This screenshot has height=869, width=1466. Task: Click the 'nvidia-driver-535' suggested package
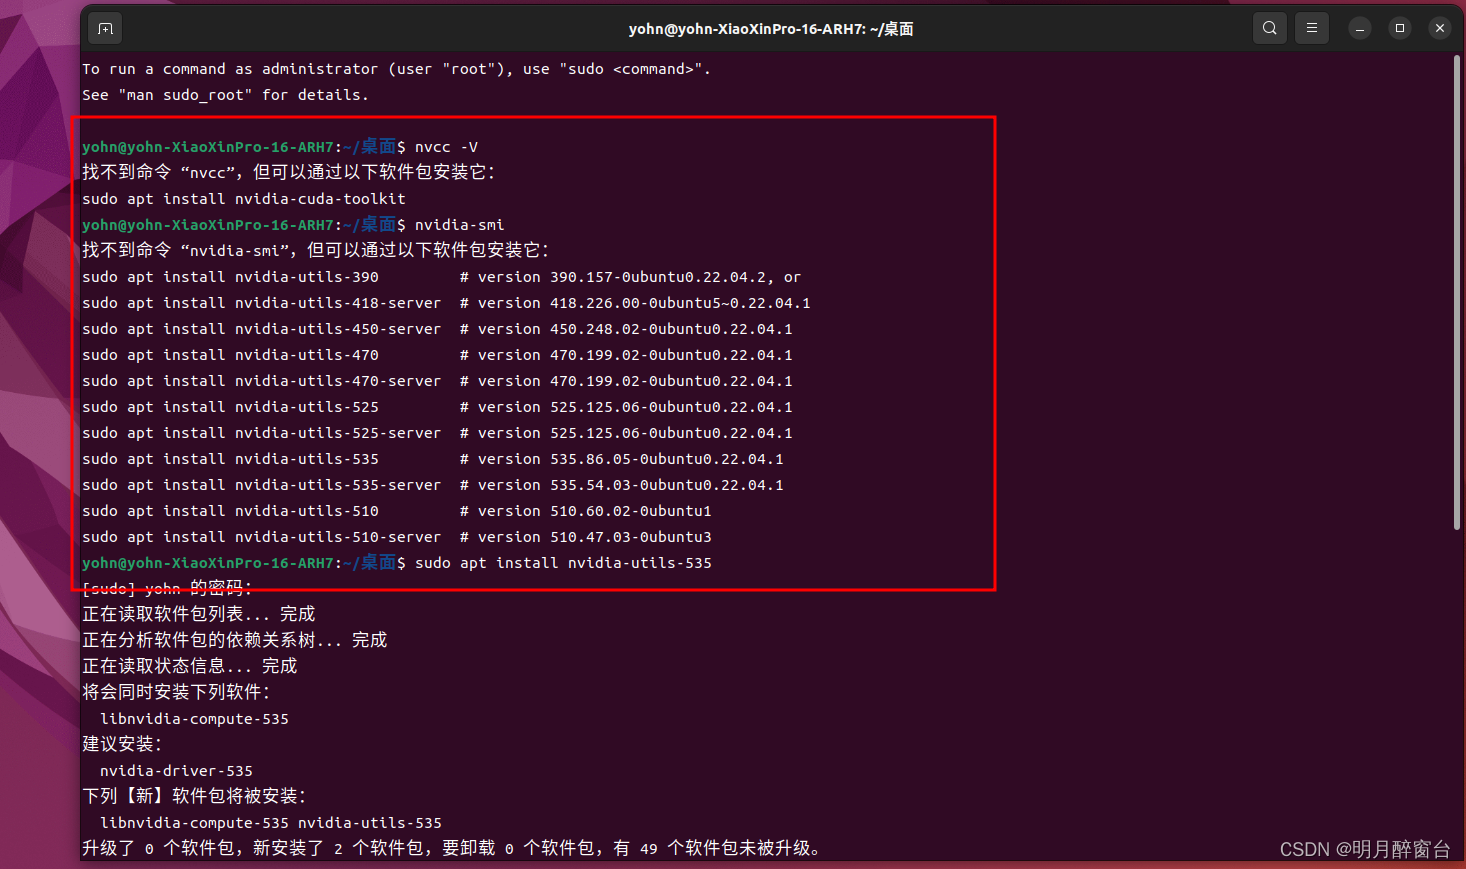click(176, 771)
